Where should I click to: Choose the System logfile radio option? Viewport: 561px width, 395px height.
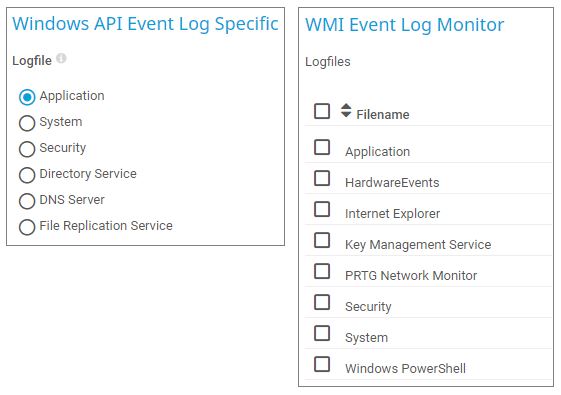[27, 123]
